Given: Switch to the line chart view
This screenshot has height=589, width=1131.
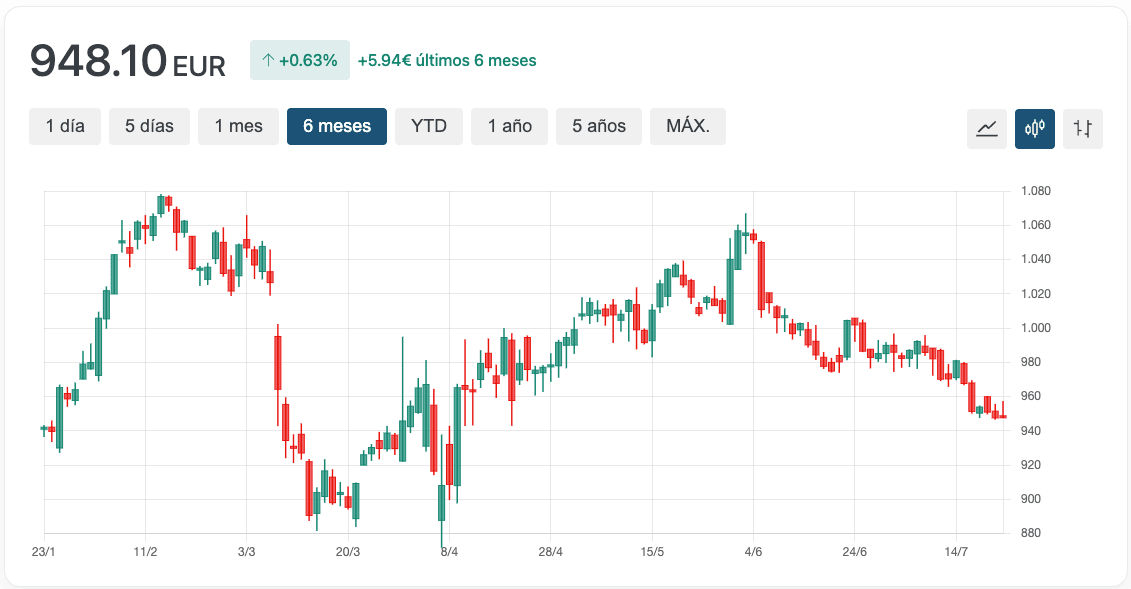Looking at the screenshot, I should (x=986, y=128).
